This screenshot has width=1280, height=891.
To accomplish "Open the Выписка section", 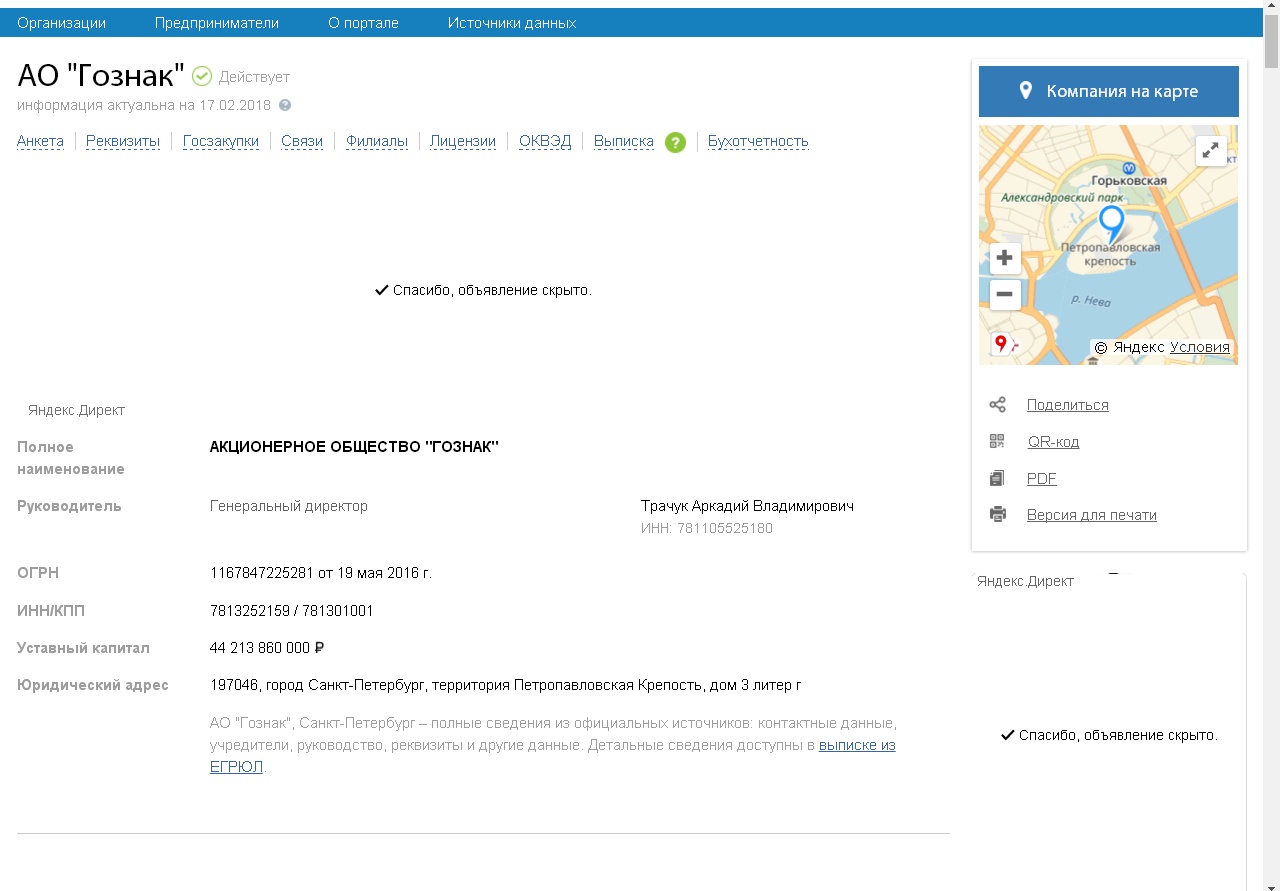I will 624,141.
